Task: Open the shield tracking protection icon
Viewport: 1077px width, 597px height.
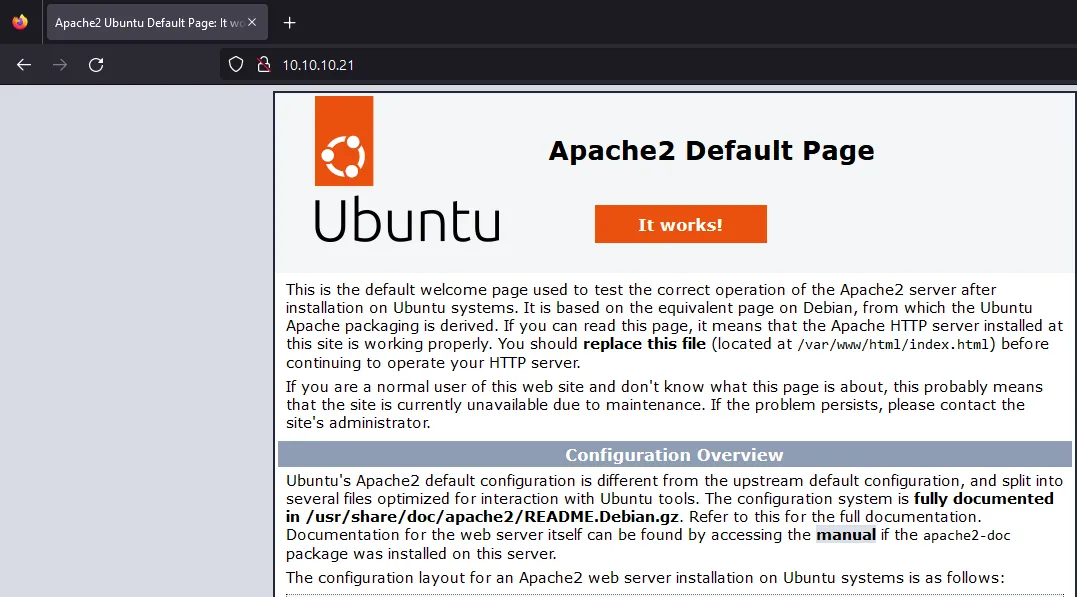Action: tap(235, 64)
